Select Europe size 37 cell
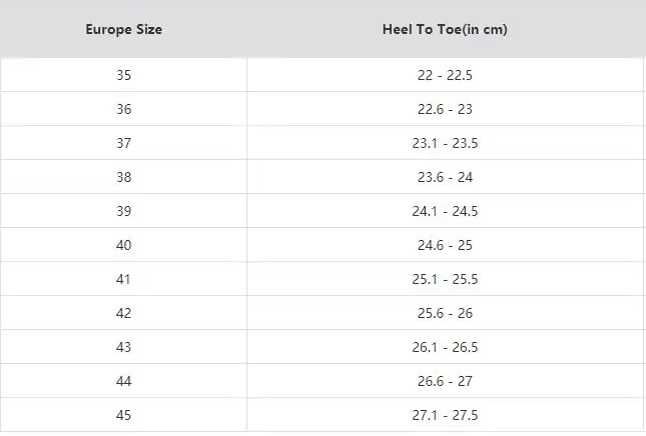The image size is (646, 436). coord(123,143)
